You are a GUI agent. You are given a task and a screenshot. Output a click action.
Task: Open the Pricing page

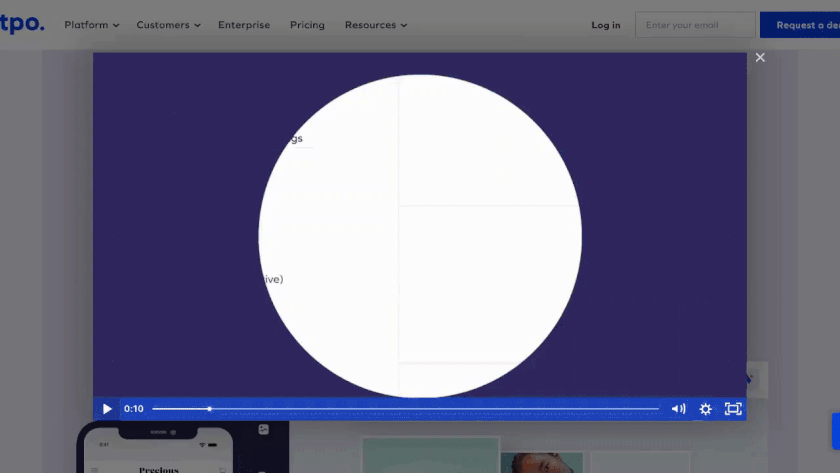307,25
